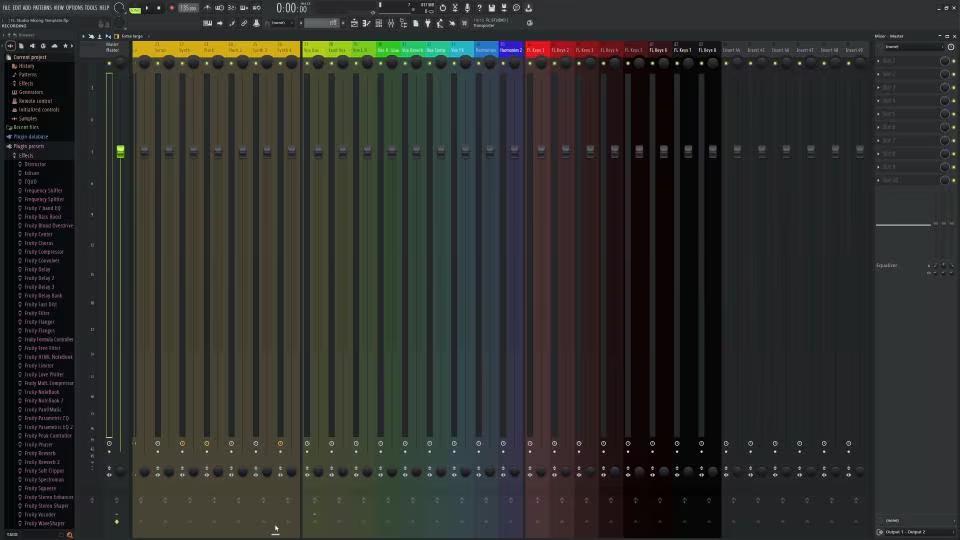The width and height of the screenshot is (960, 540).
Task: Click the browser speaker icon
Action: pyautogui.click(x=32, y=46)
